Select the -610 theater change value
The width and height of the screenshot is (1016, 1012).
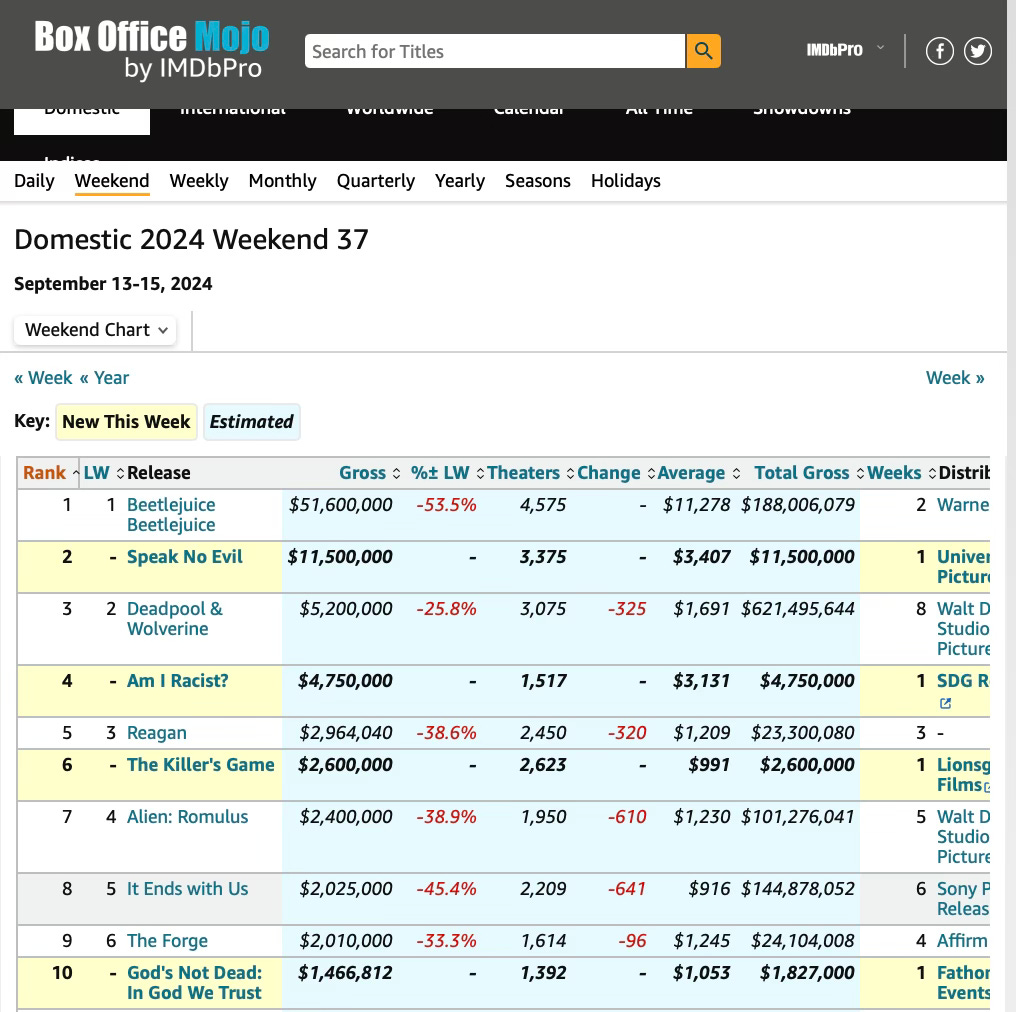pyautogui.click(x=627, y=817)
